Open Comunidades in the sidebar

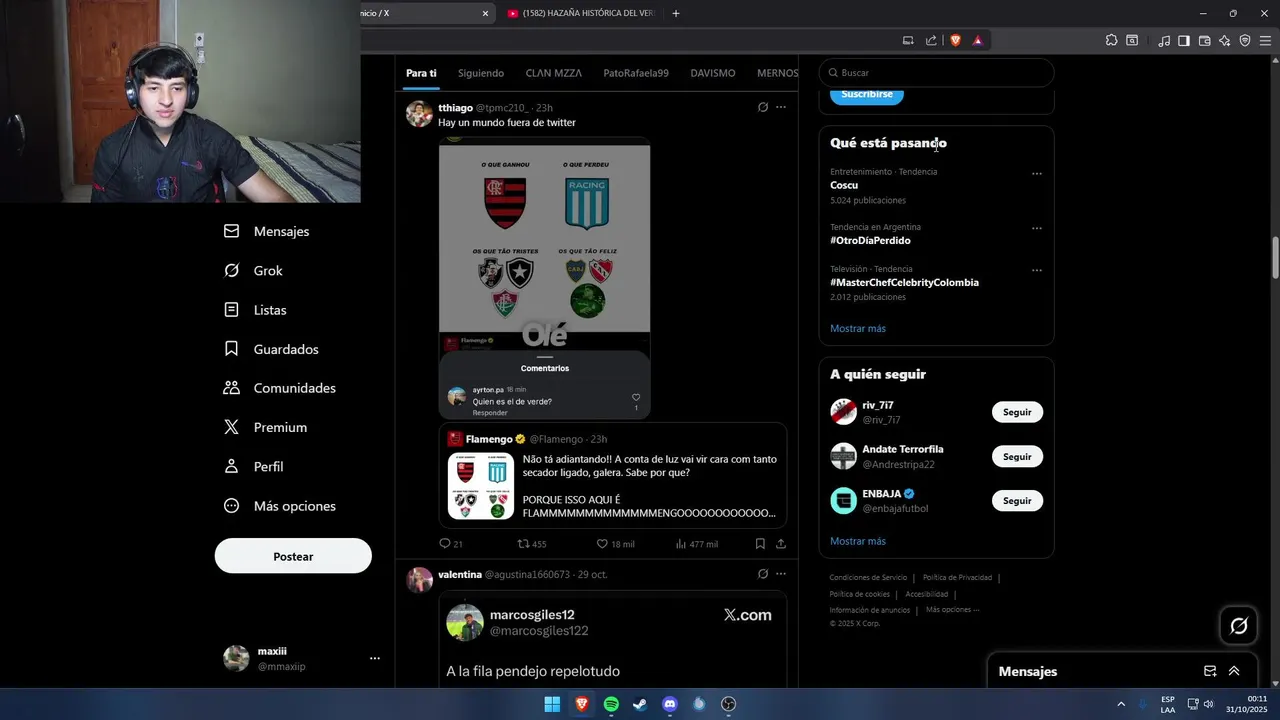(280, 388)
